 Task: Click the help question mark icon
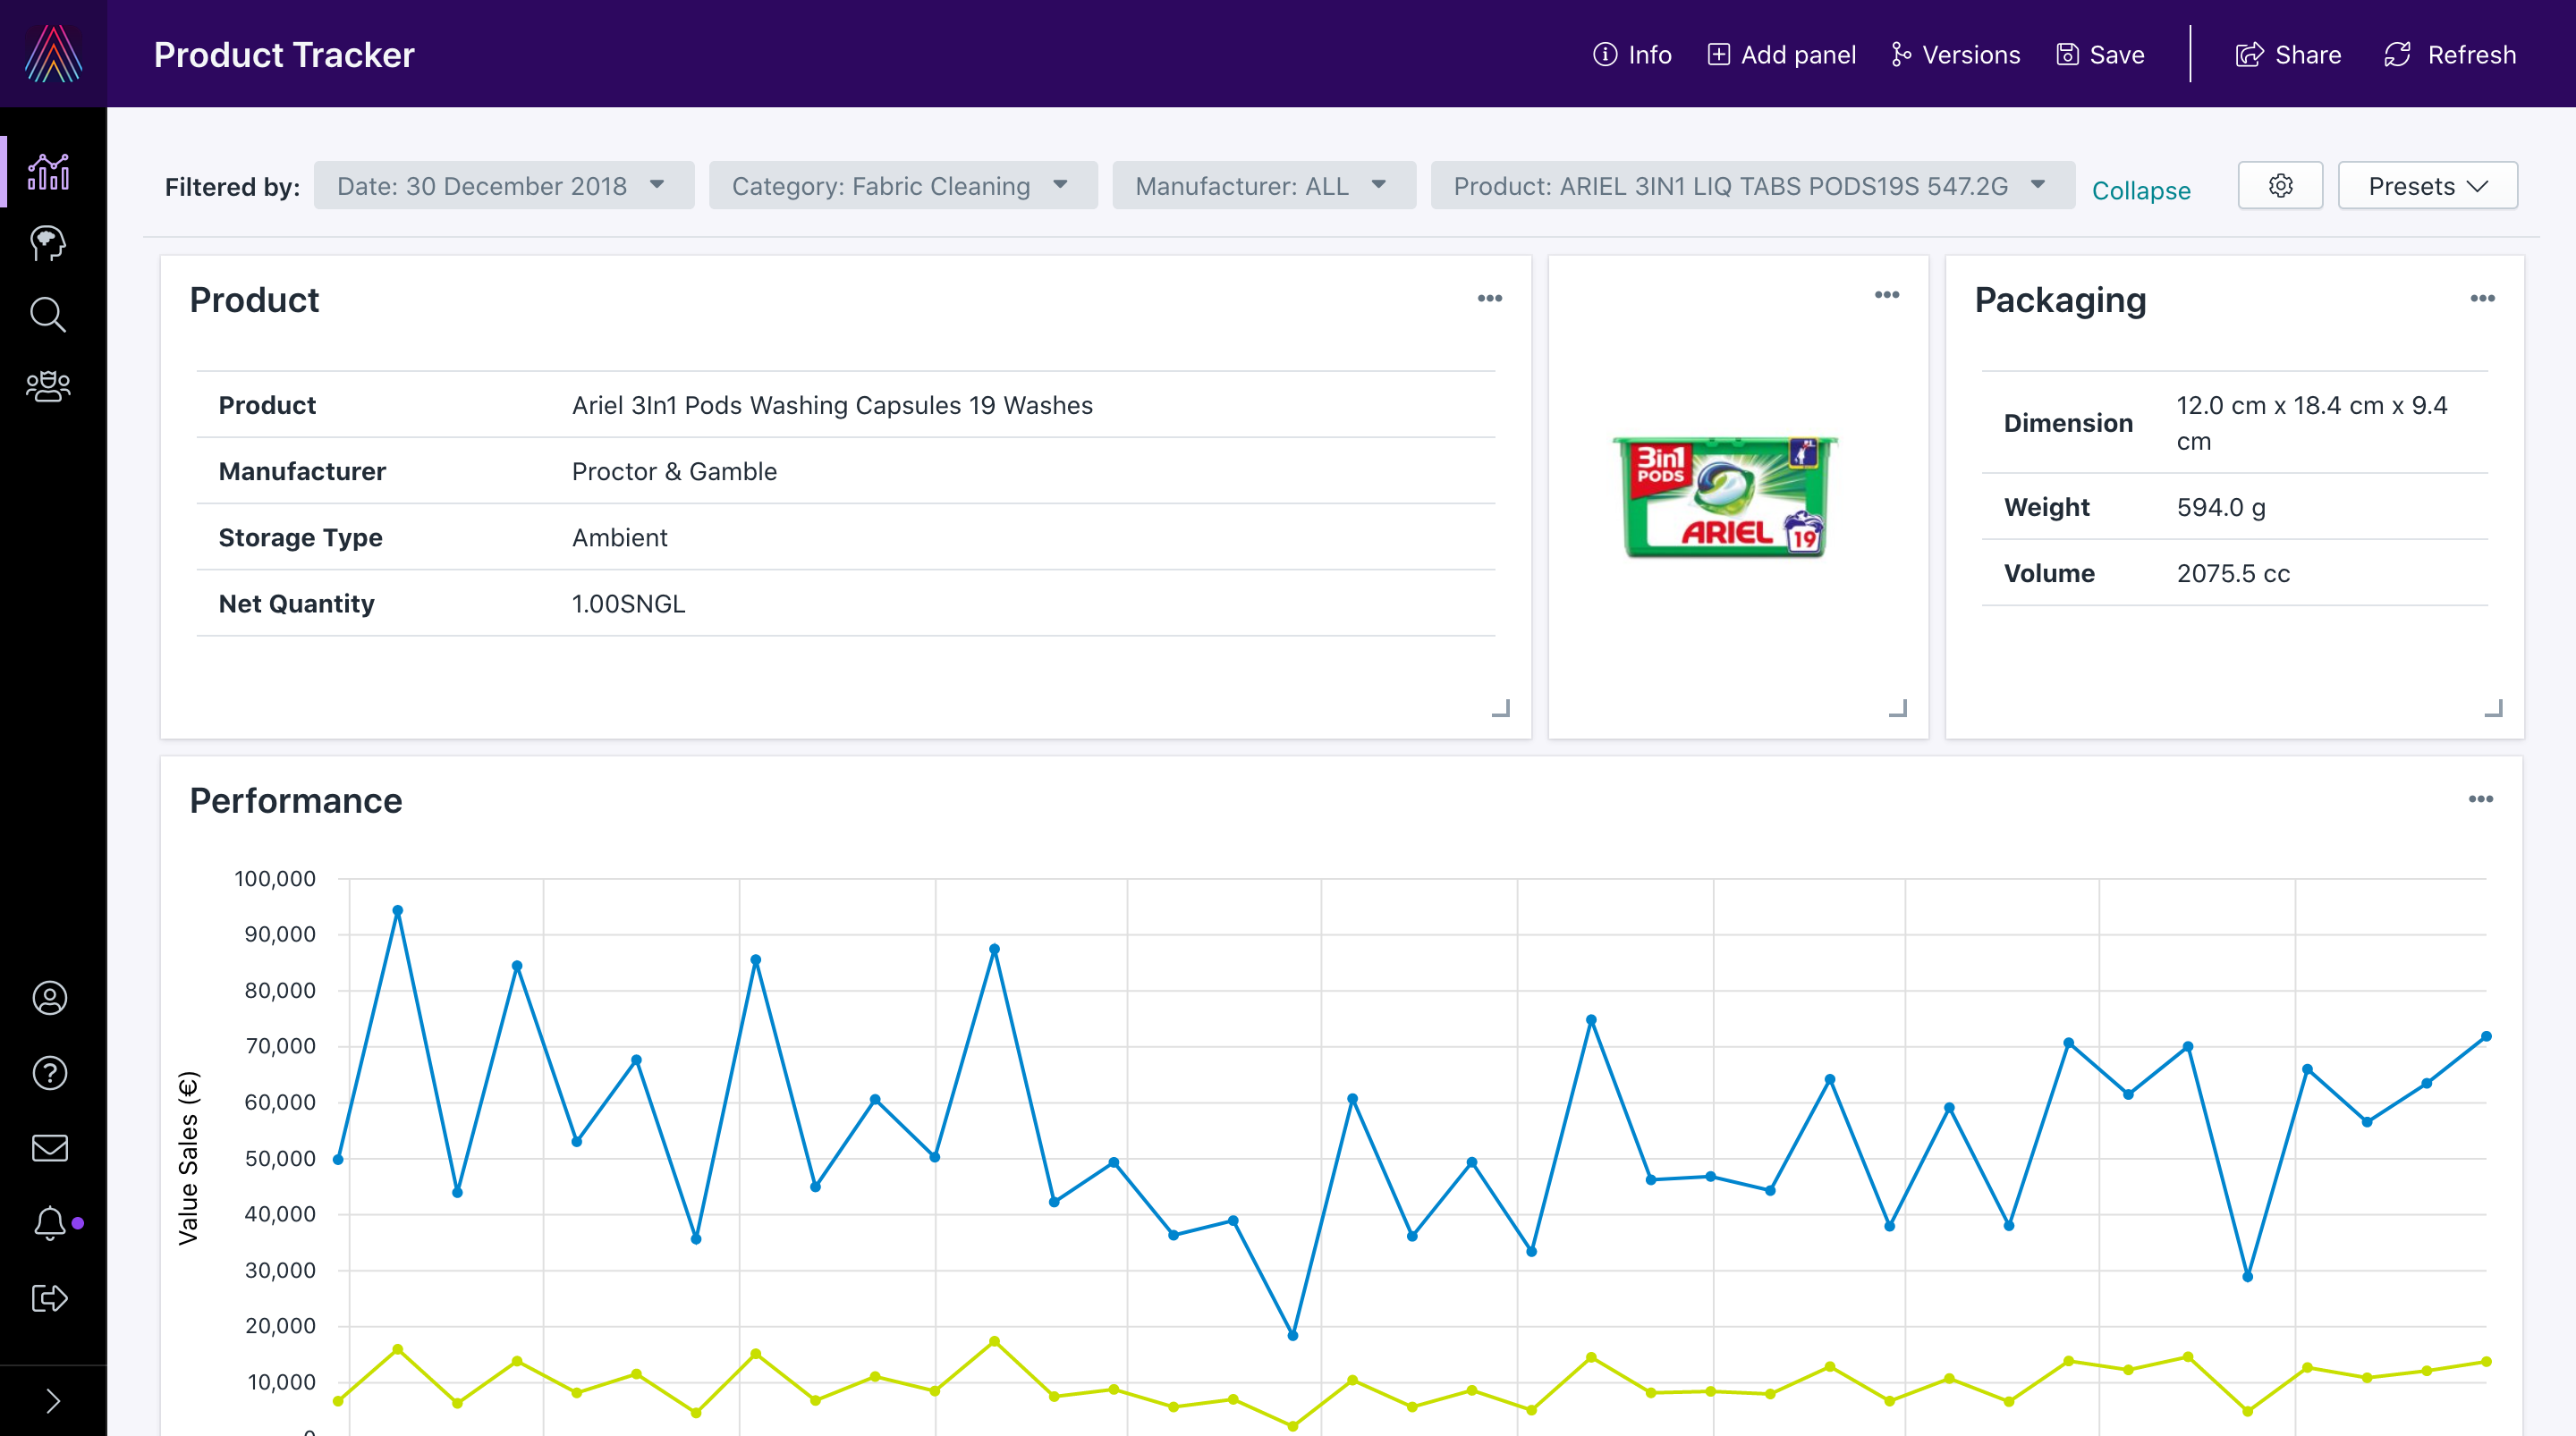(x=47, y=1073)
